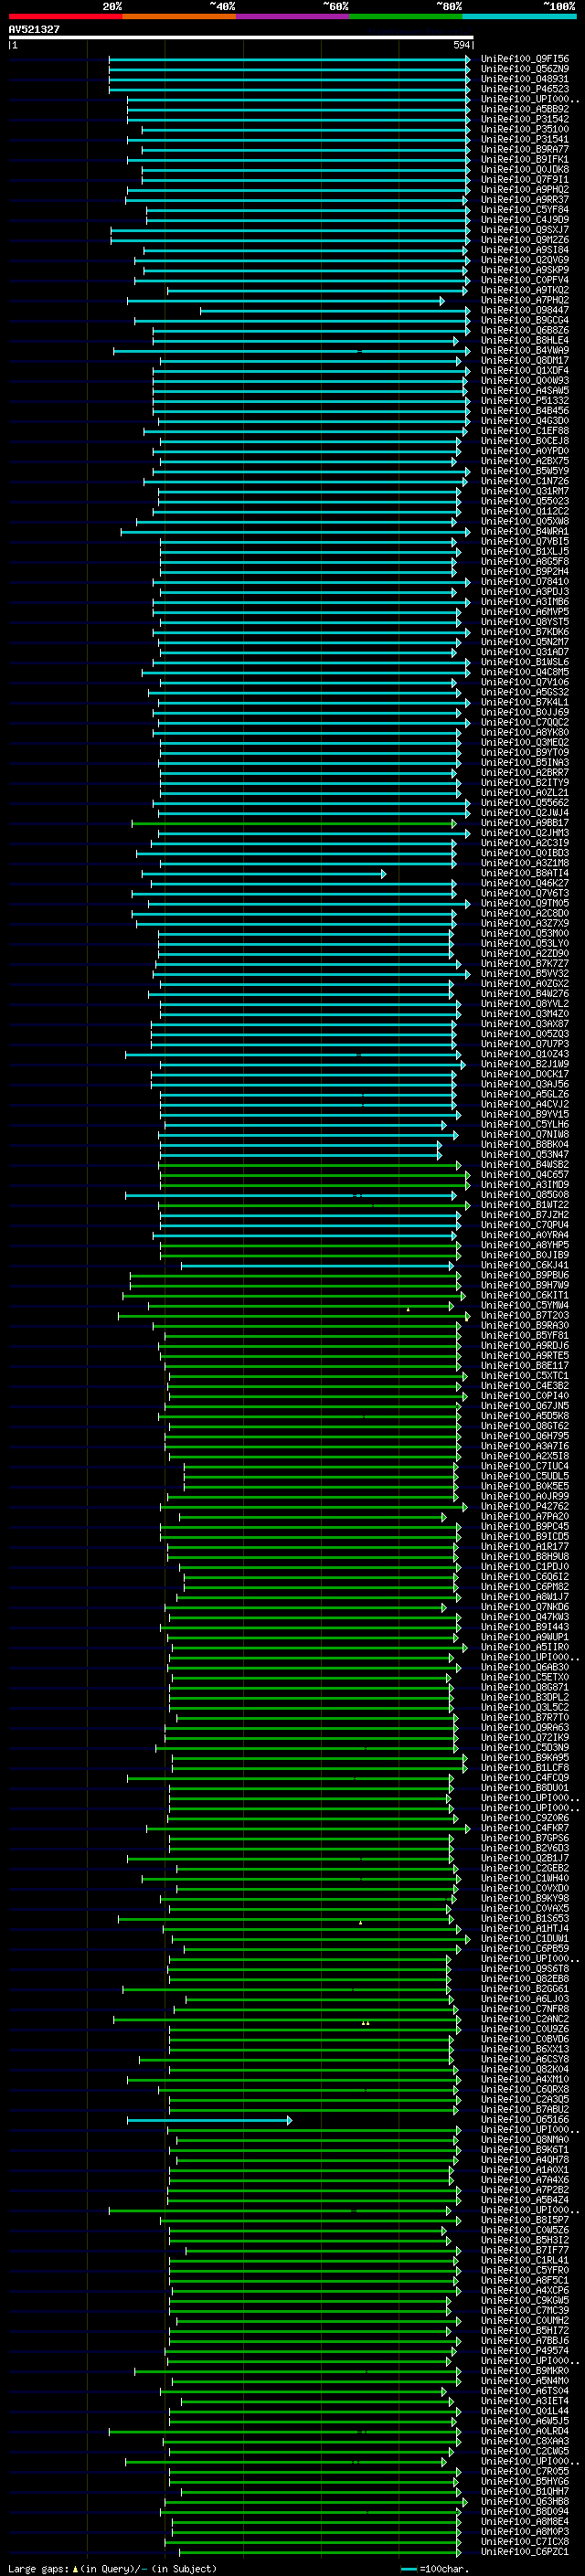Select the UniRef100_Q2QVG9 label
Viewport: 585px width, 2576px height.
tap(525, 260)
